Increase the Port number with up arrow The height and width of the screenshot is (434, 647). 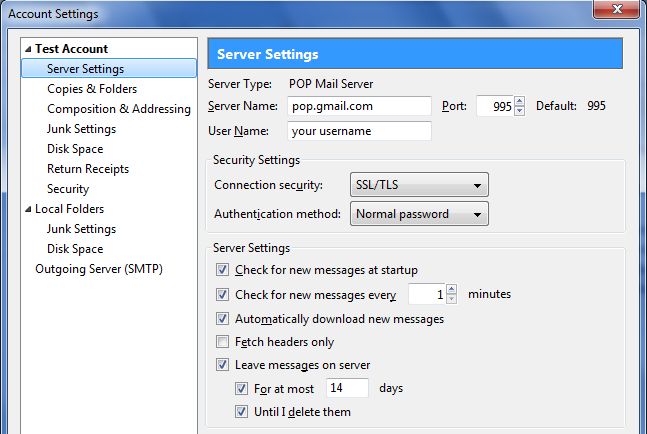click(x=520, y=101)
